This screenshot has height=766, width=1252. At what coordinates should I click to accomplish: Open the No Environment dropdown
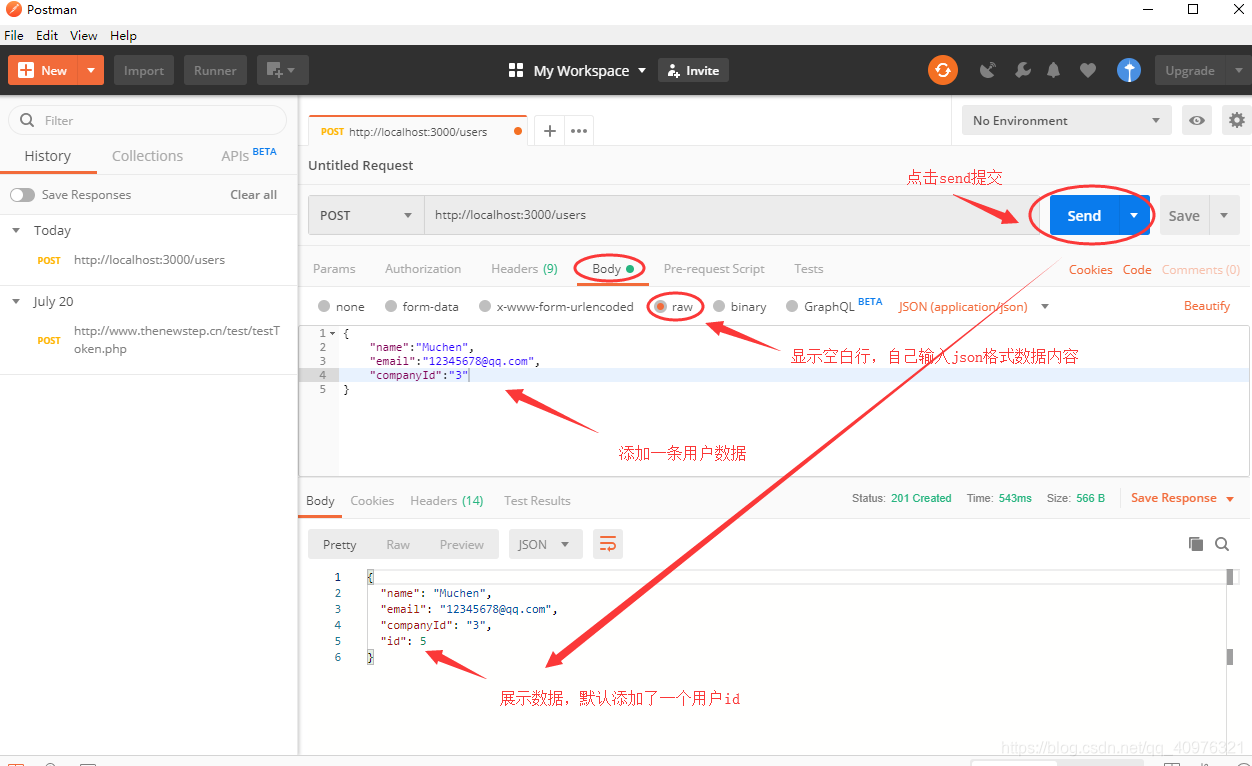pyautogui.click(x=1066, y=120)
